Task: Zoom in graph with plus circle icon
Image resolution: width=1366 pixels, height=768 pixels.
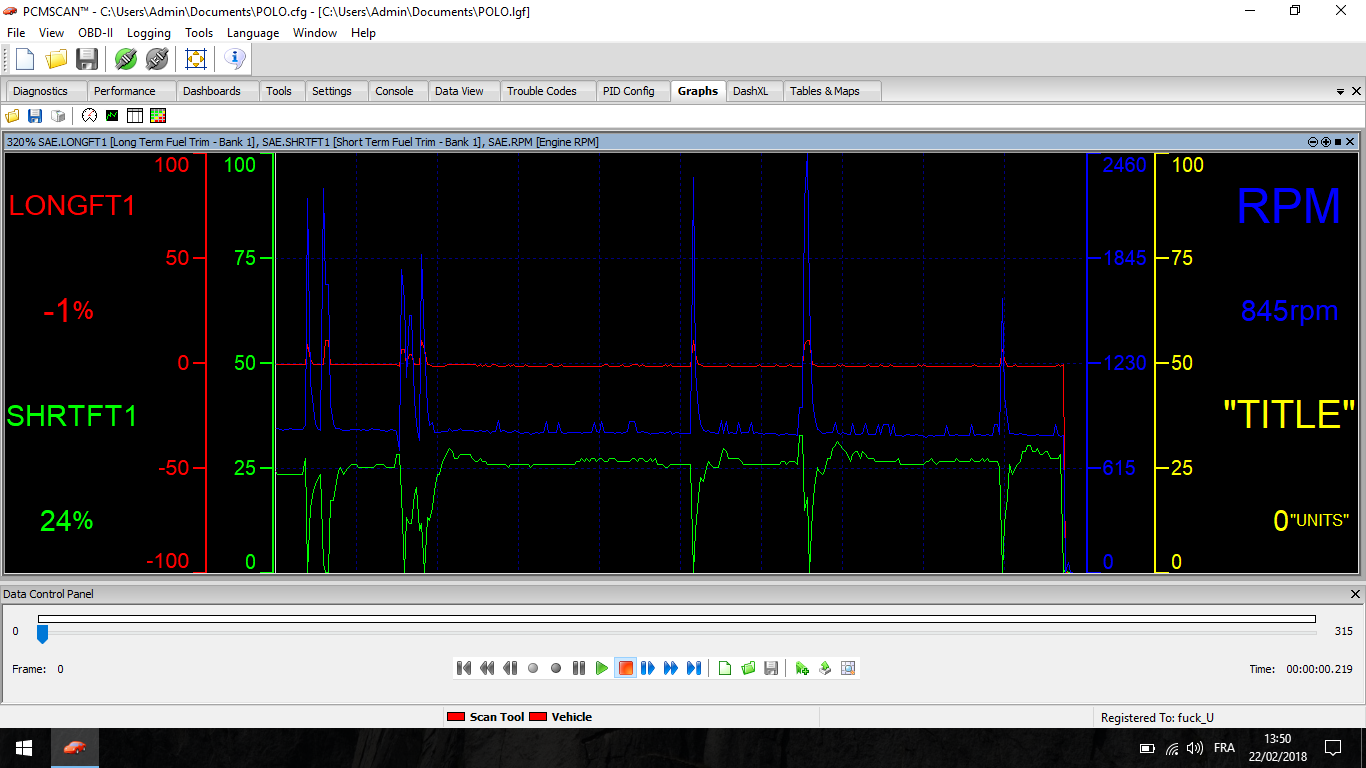Action: 1326,142
